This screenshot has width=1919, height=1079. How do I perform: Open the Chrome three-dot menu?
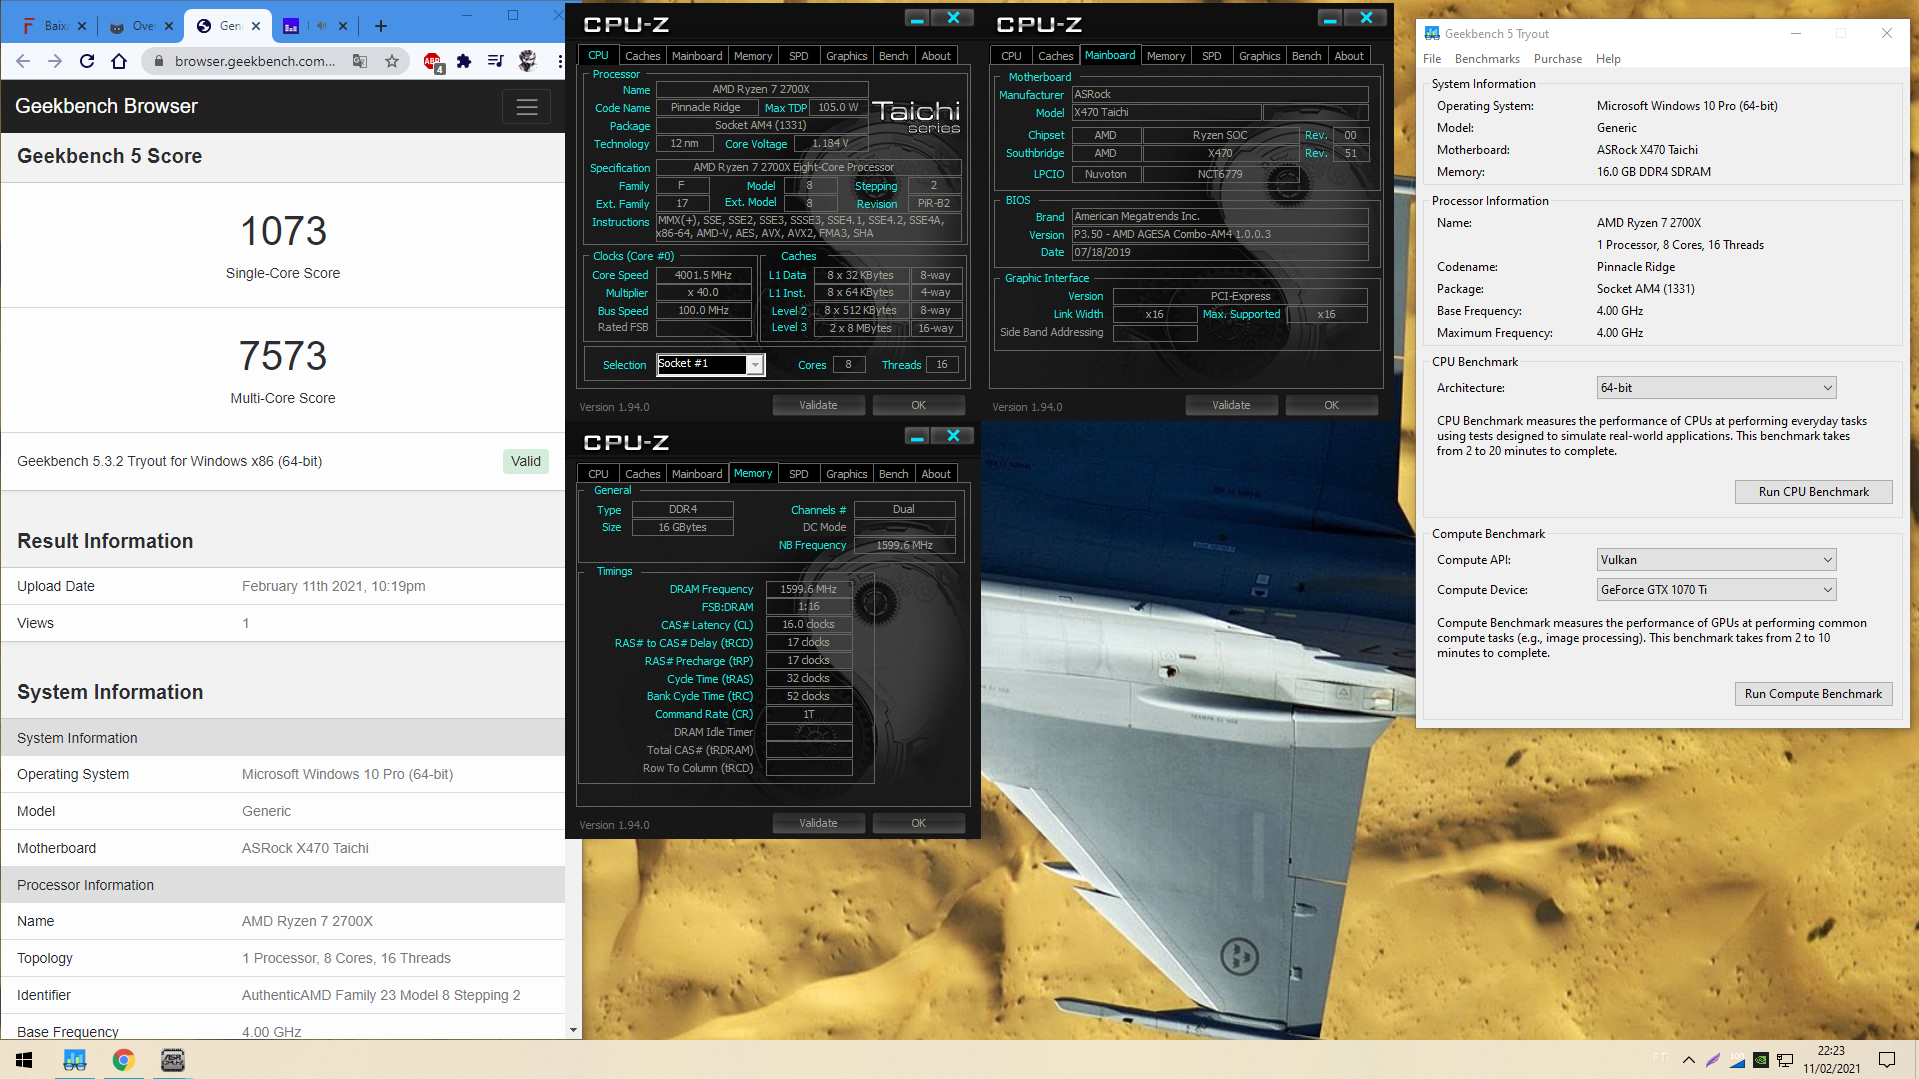559,61
